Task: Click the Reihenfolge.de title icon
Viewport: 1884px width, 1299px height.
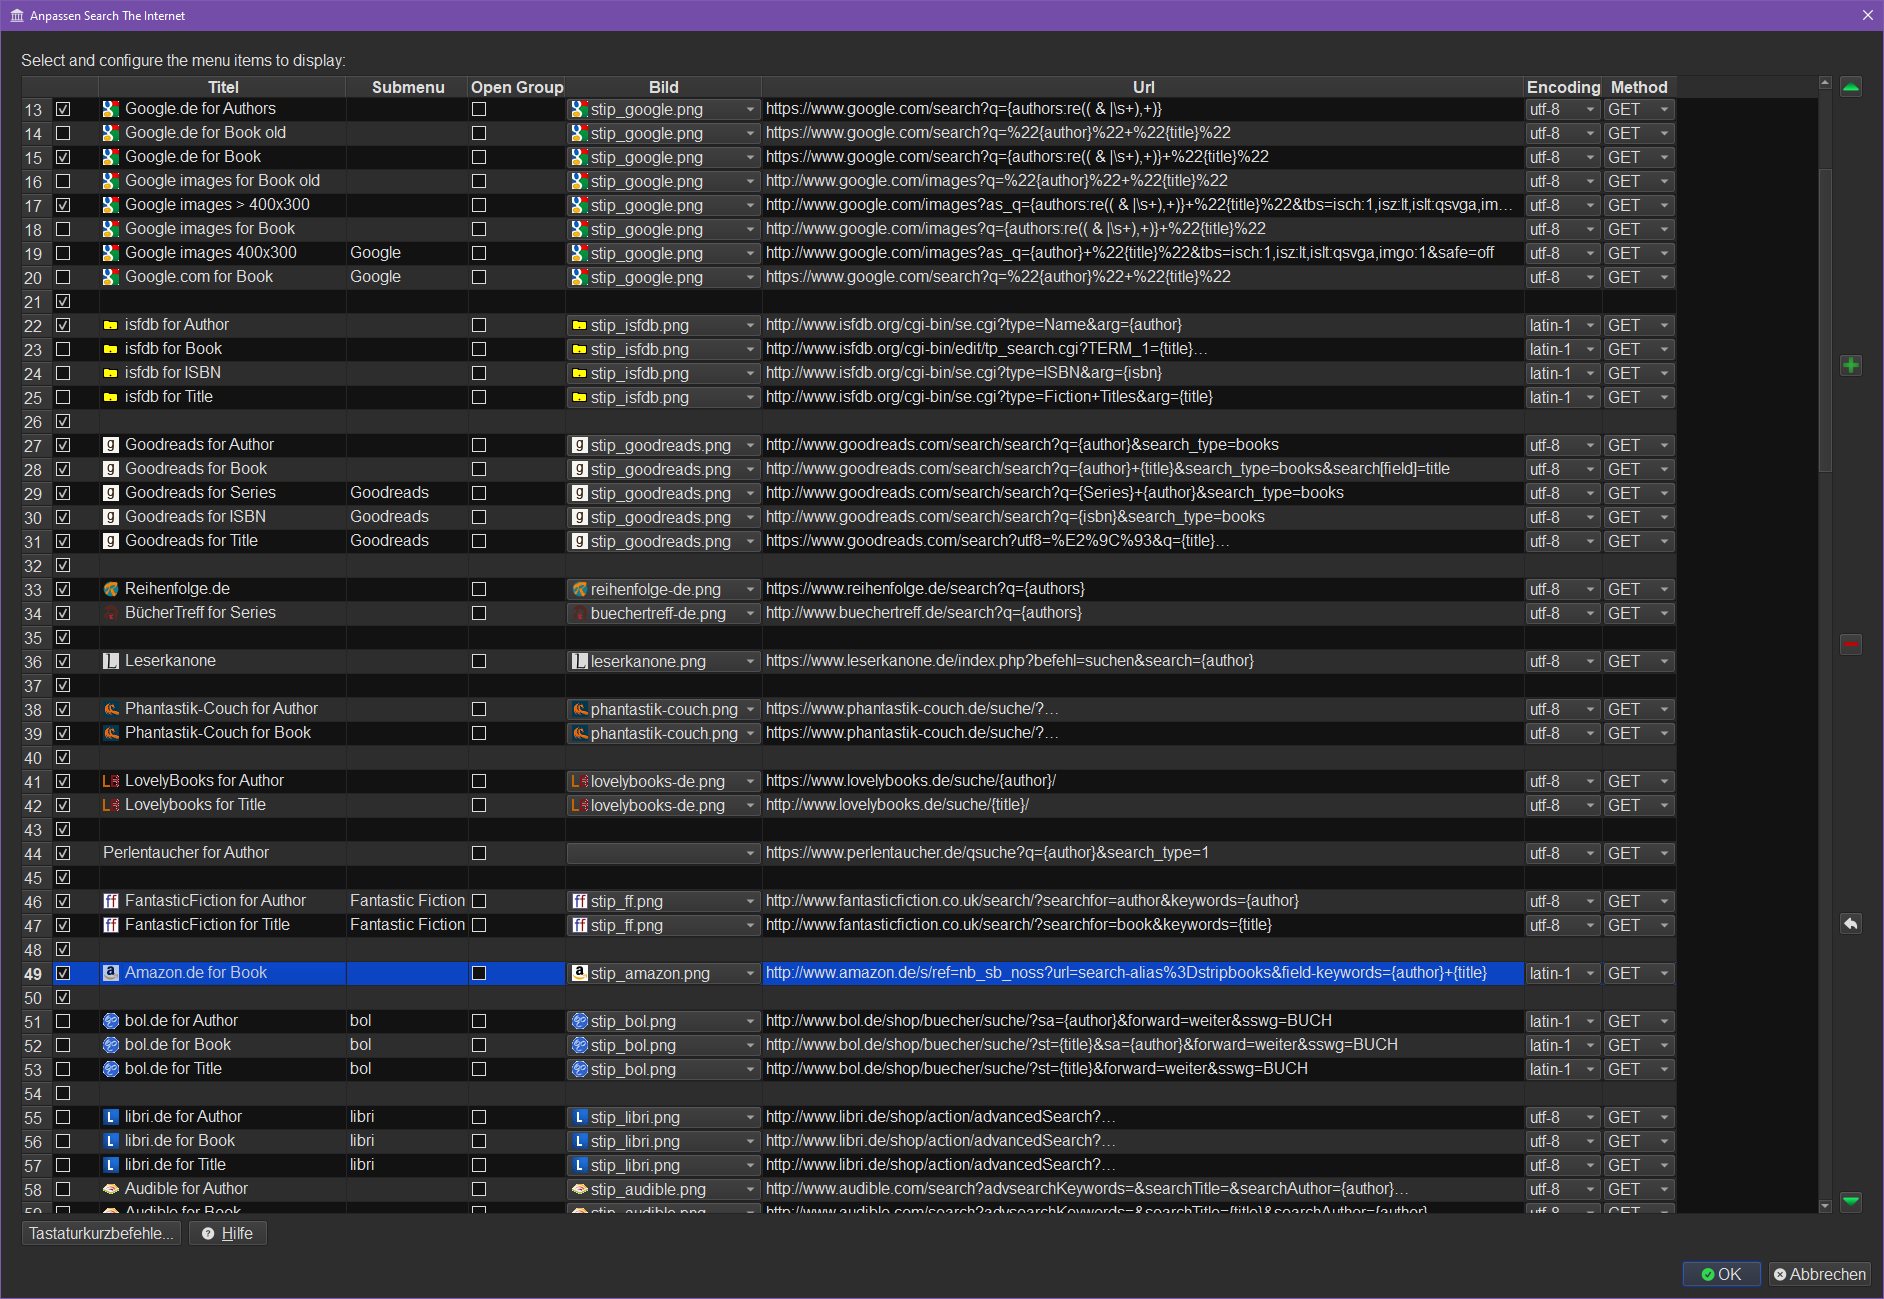Action: tap(111, 589)
